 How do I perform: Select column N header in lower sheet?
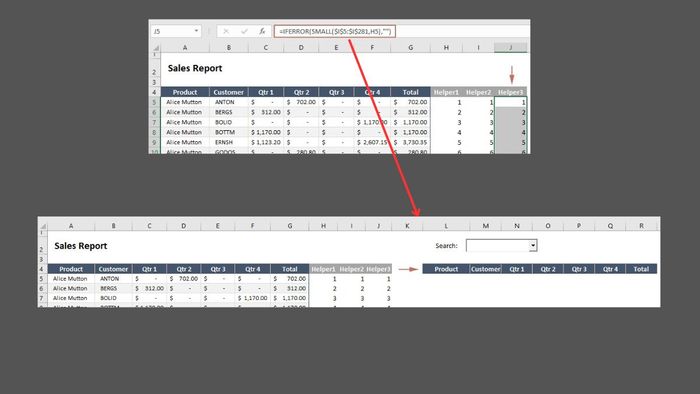tap(517, 226)
